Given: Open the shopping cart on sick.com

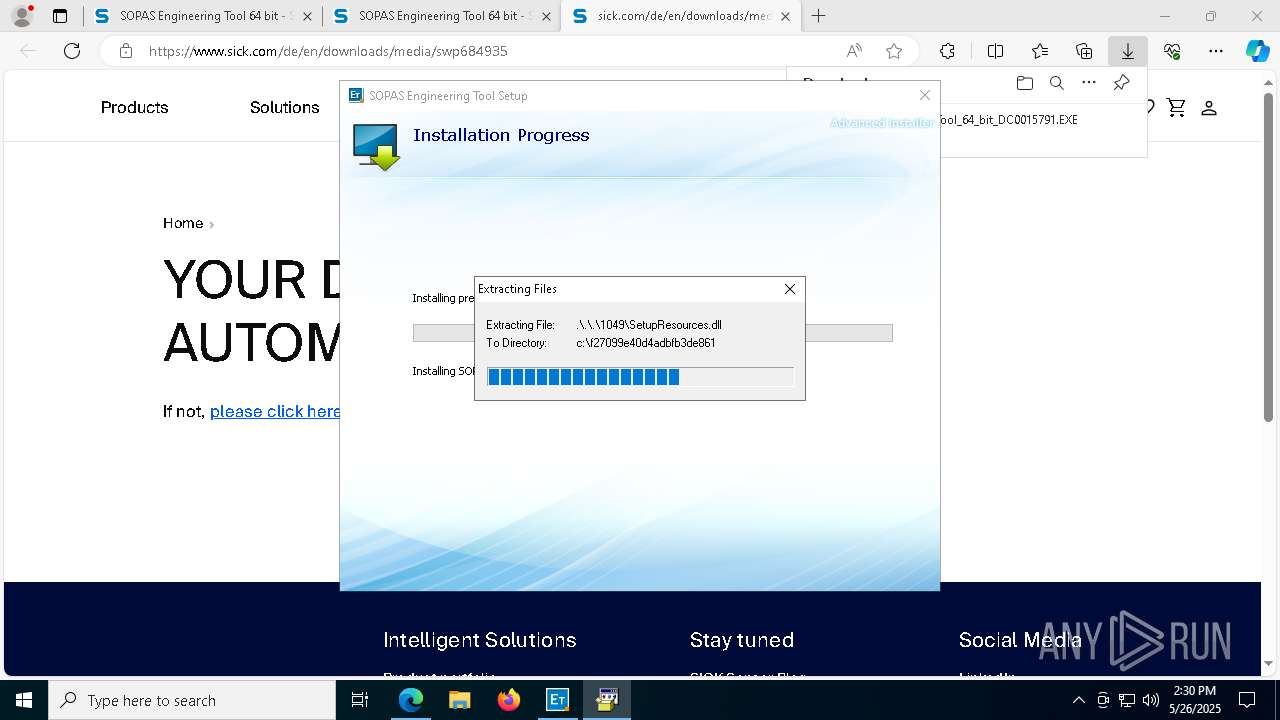Looking at the screenshot, I should tap(1176, 108).
